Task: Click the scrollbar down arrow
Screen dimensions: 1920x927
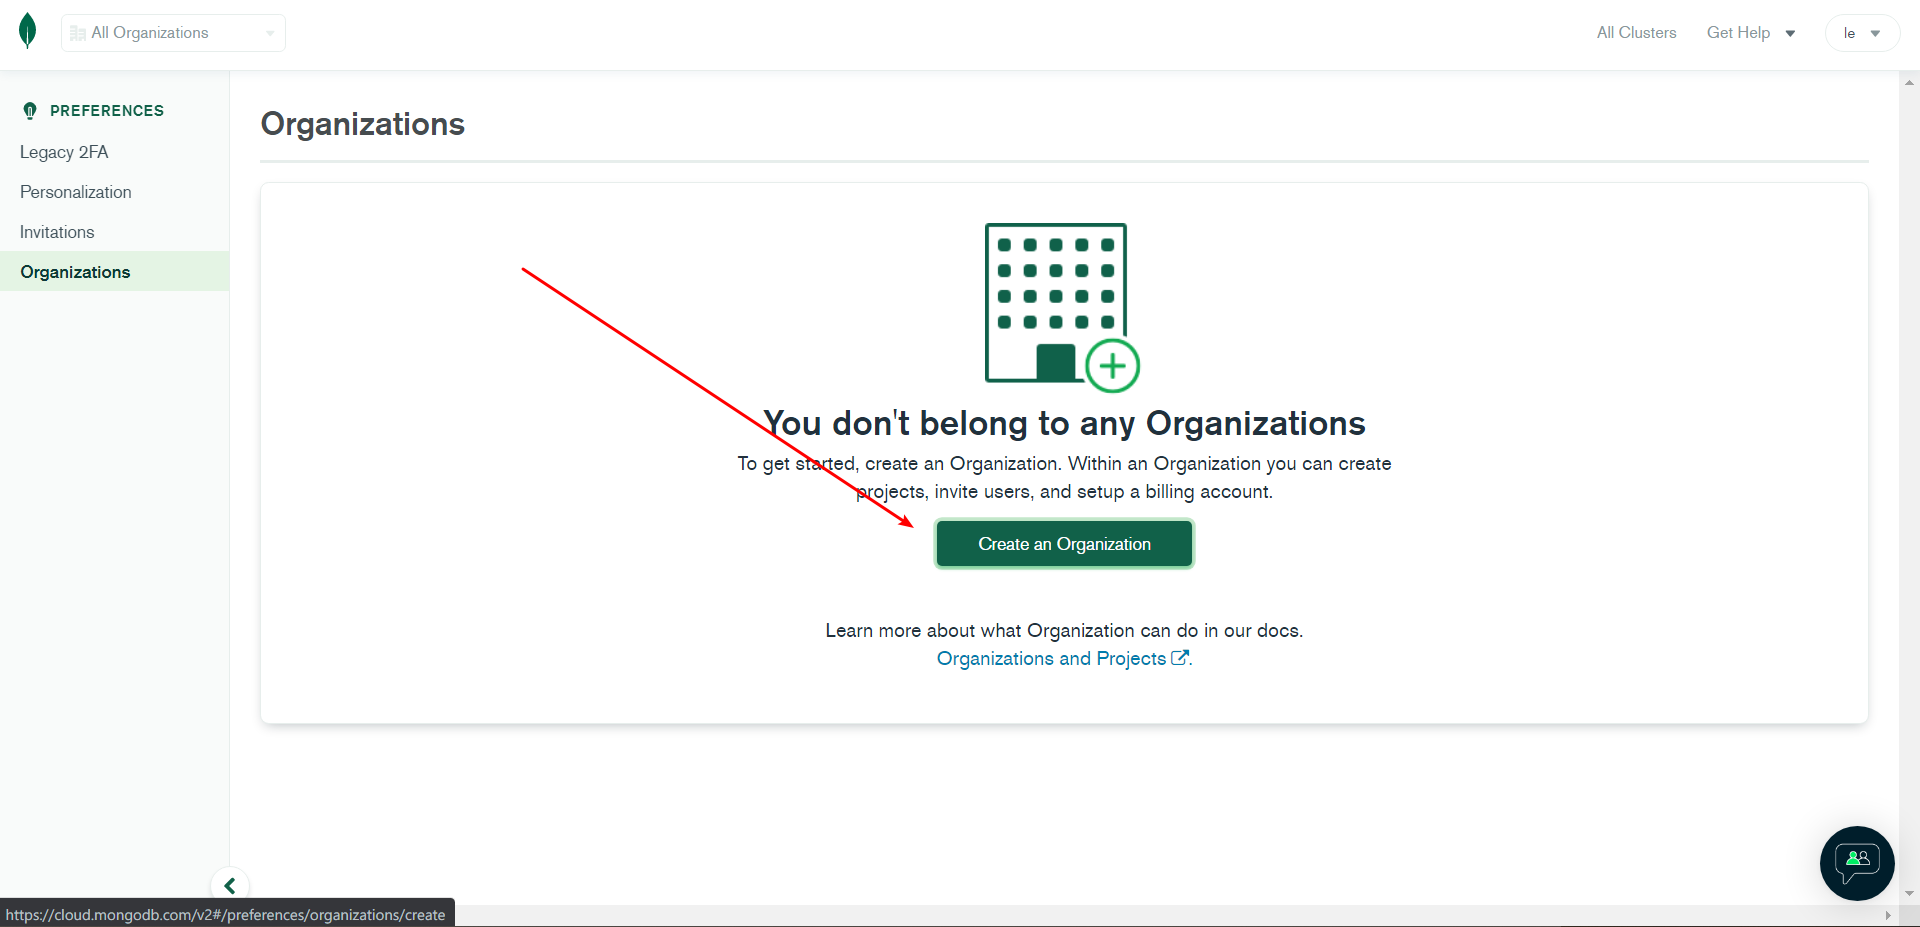Action: pyautogui.click(x=1908, y=893)
